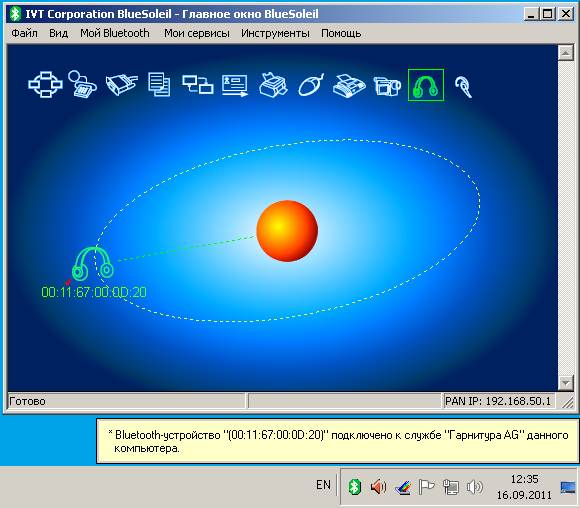The height and width of the screenshot is (508, 580).
Task: Select the Dial-up Networking service icon
Action: [x=82, y=84]
